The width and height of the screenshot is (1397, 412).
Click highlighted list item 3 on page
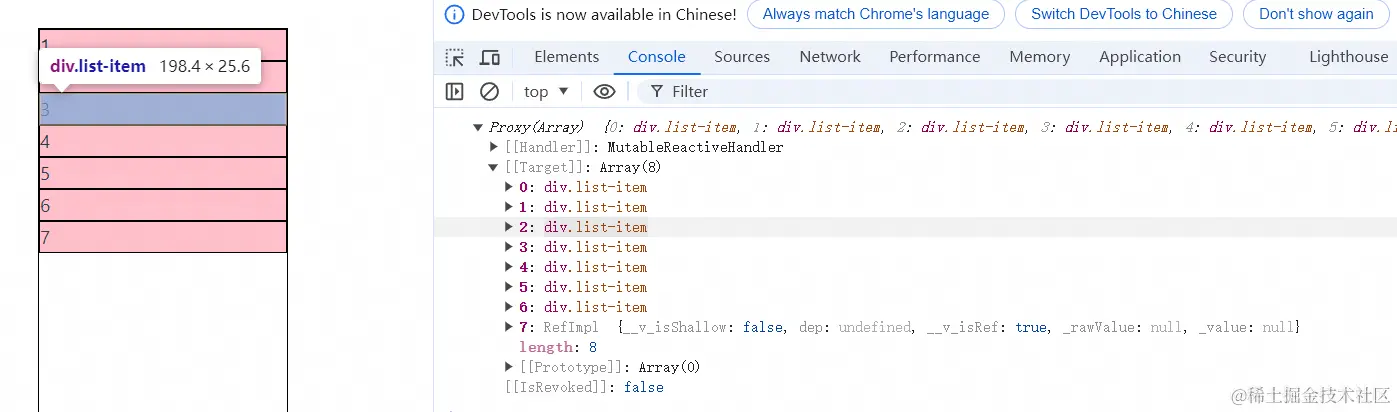pyautogui.click(x=163, y=109)
